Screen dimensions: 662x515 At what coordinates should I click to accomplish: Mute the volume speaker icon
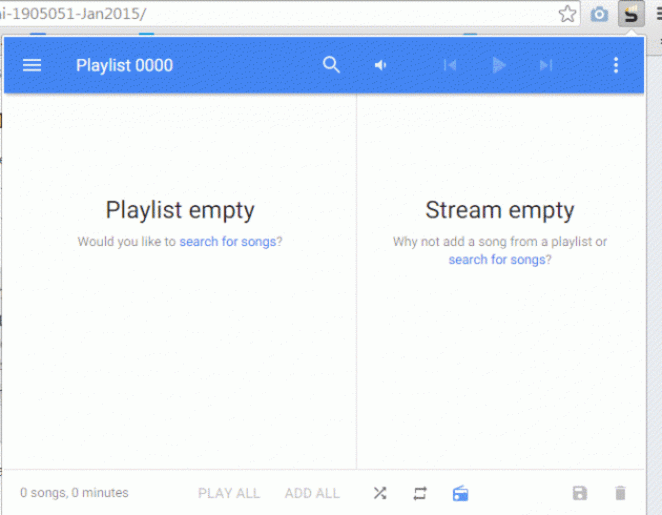(381, 65)
